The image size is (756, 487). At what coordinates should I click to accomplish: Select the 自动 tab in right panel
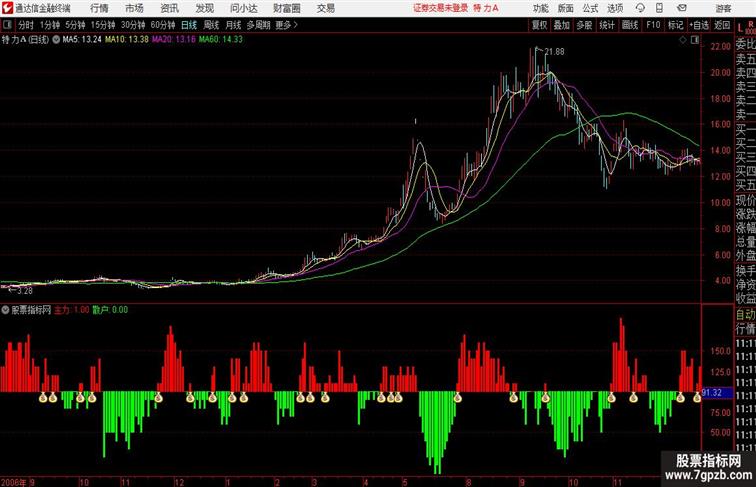coord(745,314)
